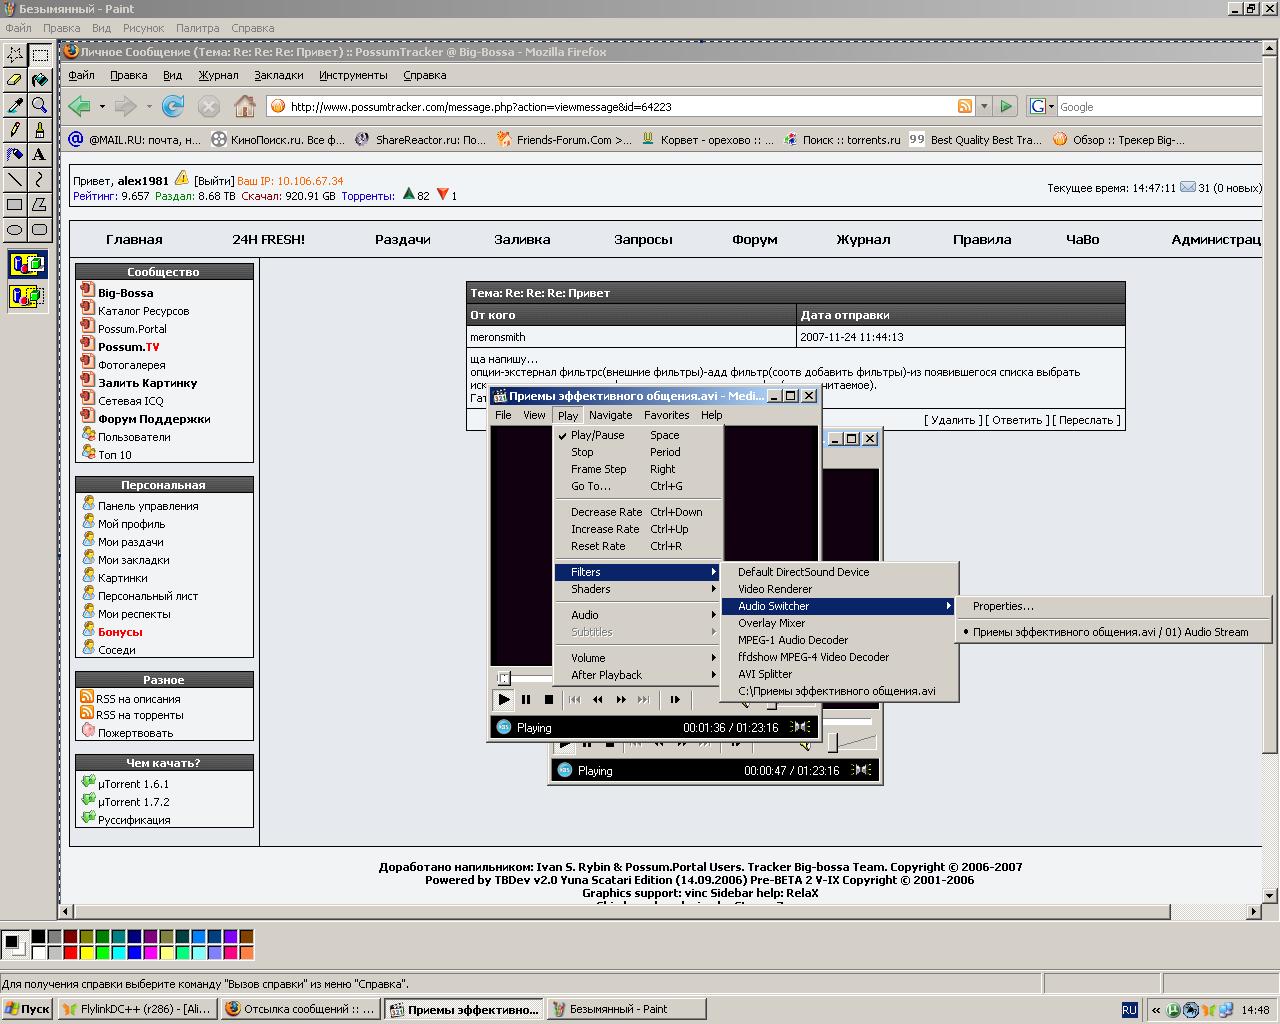Enable the opaque selection mode option
This screenshot has width=1280, height=1024.
click(x=26, y=265)
